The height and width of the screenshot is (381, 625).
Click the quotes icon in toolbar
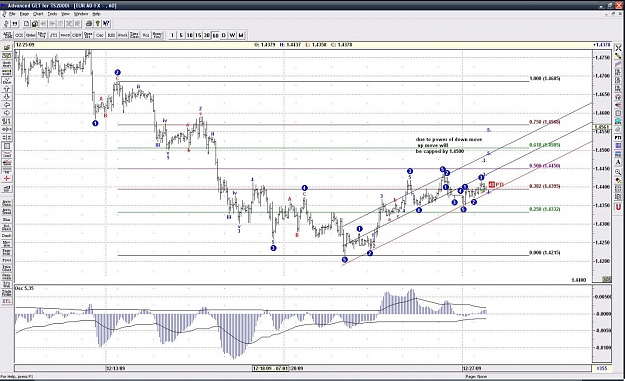[x=15, y=24]
